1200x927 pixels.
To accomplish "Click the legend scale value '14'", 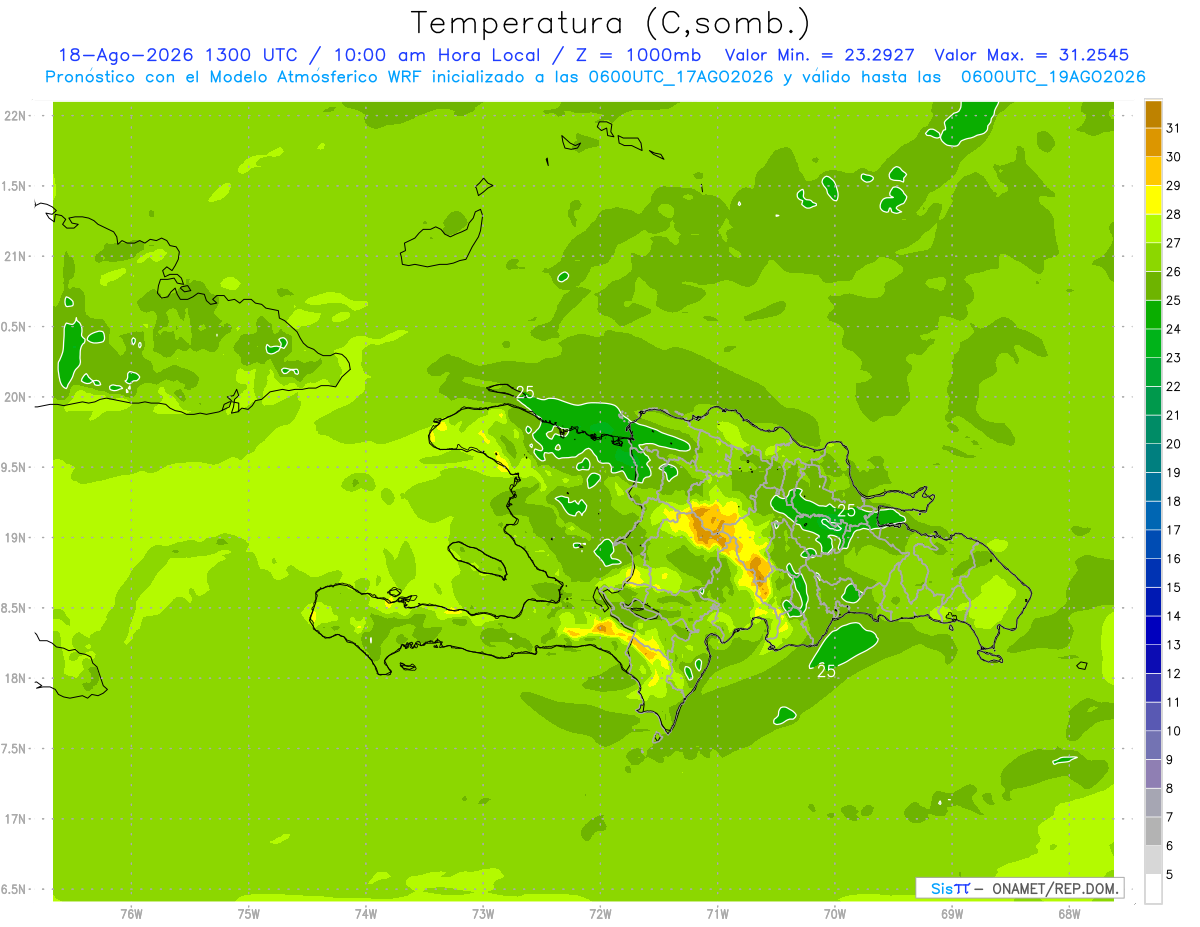I will point(1173,616).
